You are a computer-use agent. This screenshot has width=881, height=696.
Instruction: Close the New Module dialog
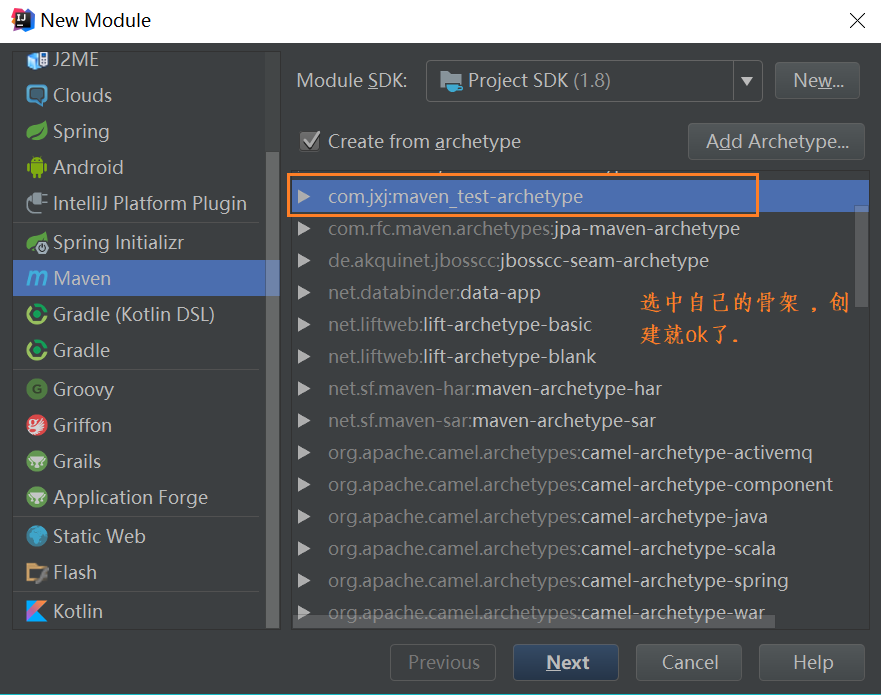point(857,21)
